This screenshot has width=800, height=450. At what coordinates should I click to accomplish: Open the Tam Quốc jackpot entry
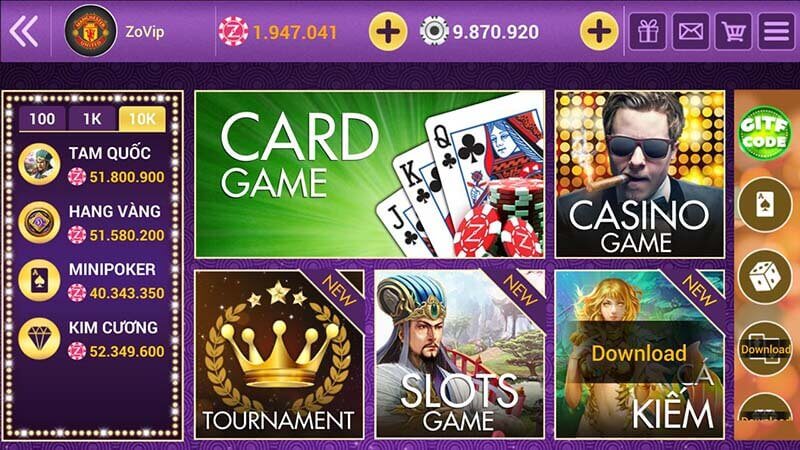[92, 164]
